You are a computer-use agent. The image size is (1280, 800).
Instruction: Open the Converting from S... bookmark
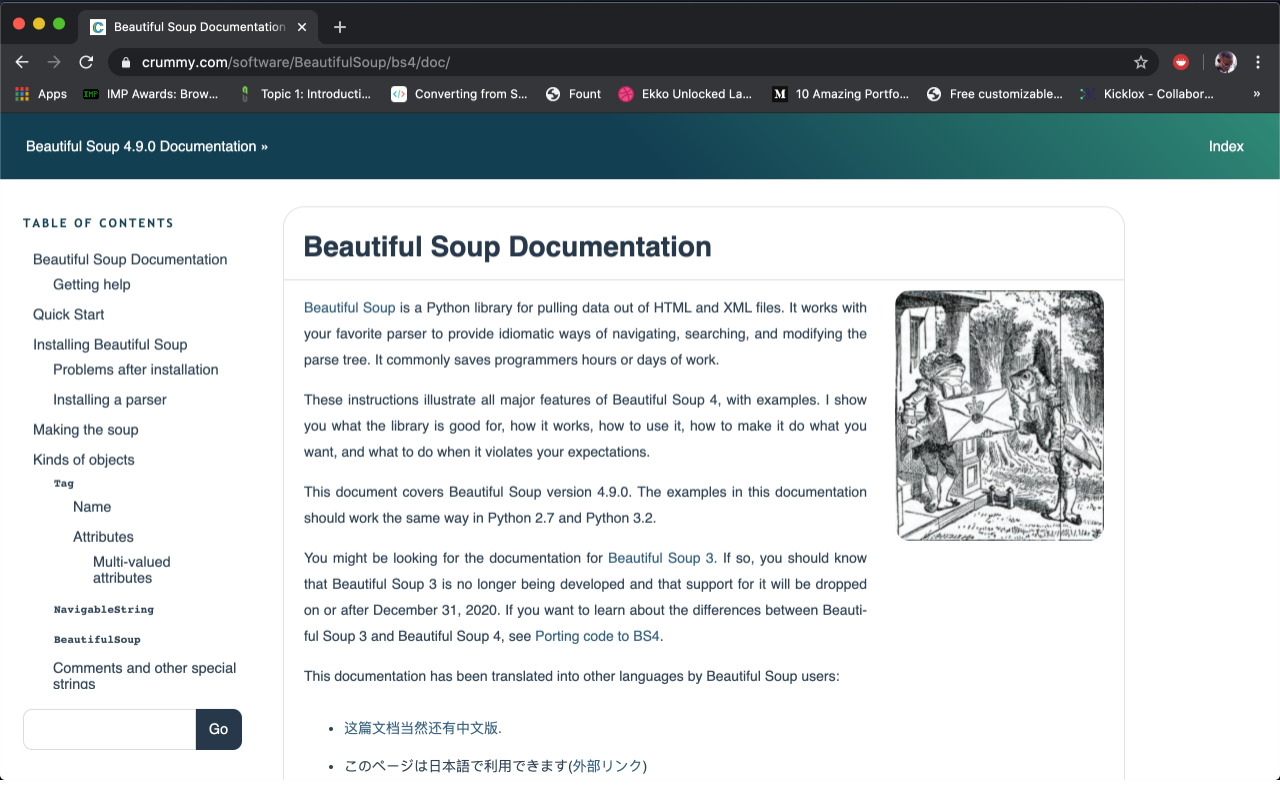pos(459,94)
